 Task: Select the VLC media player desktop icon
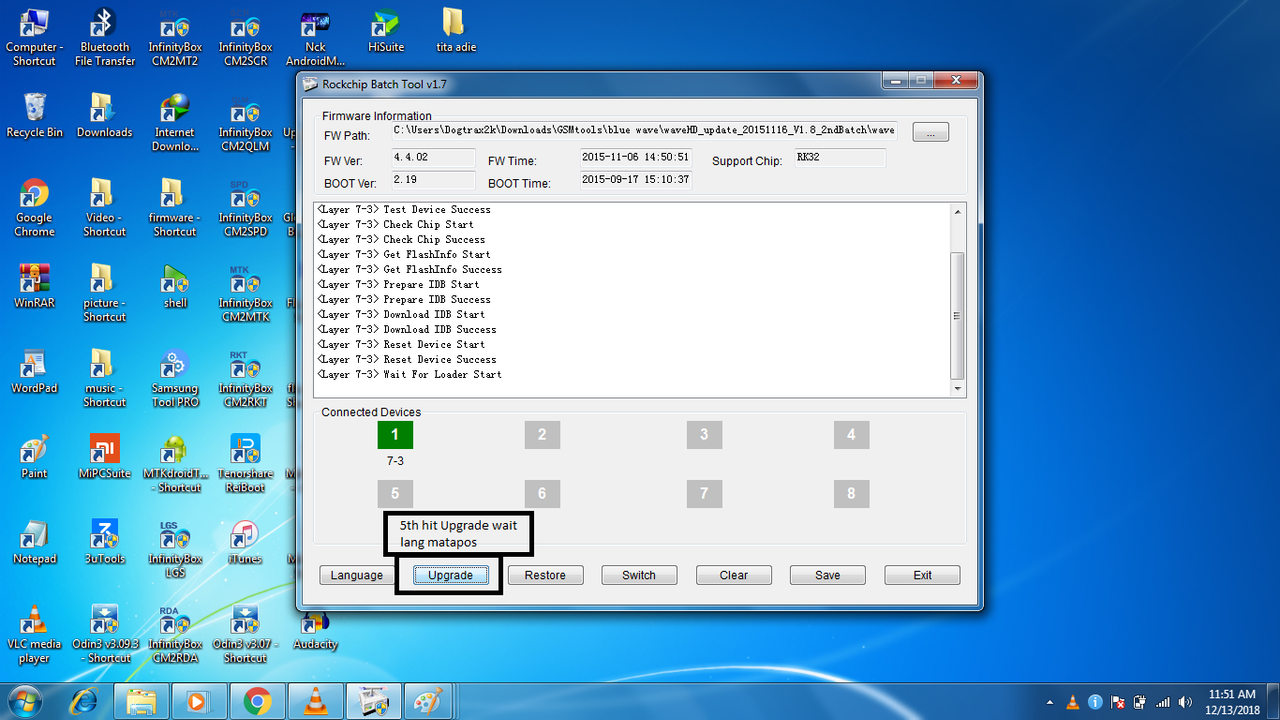pyautogui.click(x=34, y=634)
